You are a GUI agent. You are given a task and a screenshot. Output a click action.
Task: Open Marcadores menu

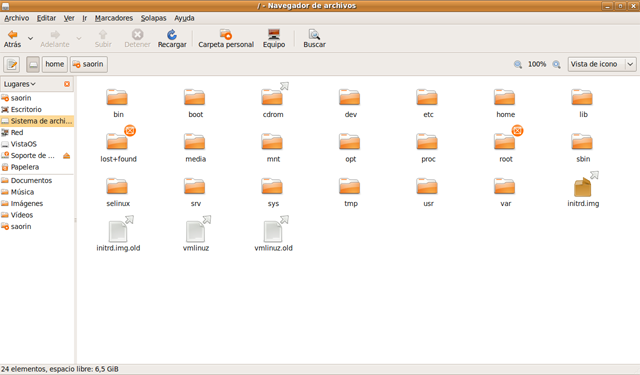point(114,18)
